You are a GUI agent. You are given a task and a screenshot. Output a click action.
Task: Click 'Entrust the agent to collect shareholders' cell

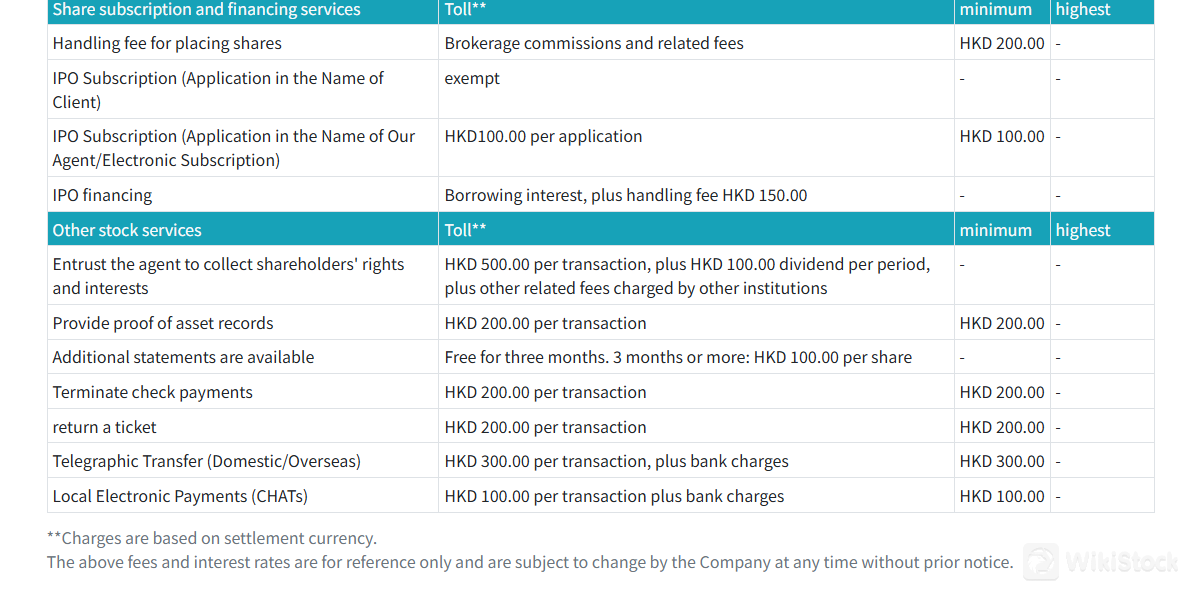click(x=243, y=276)
